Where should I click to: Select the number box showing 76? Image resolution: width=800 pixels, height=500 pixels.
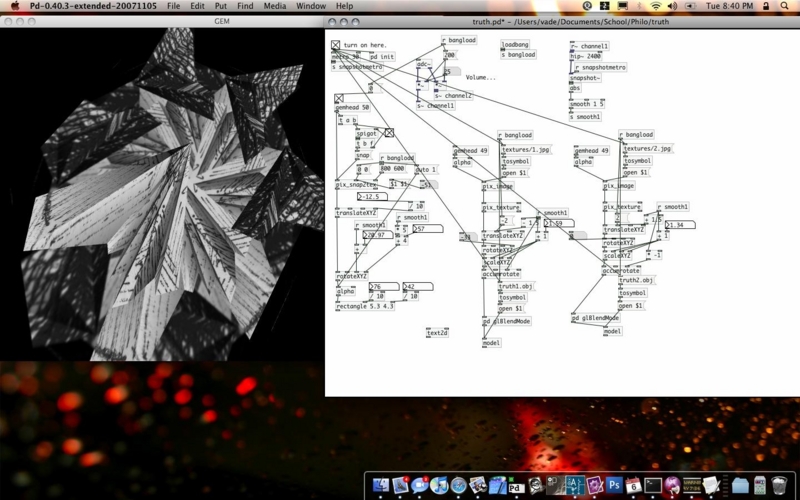384,287
